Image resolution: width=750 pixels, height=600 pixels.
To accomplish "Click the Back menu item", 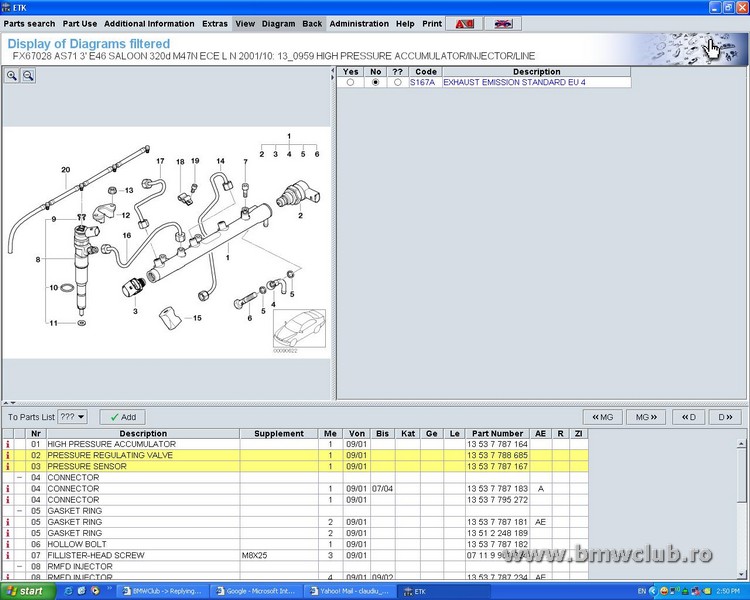I will [x=312, y=23].
